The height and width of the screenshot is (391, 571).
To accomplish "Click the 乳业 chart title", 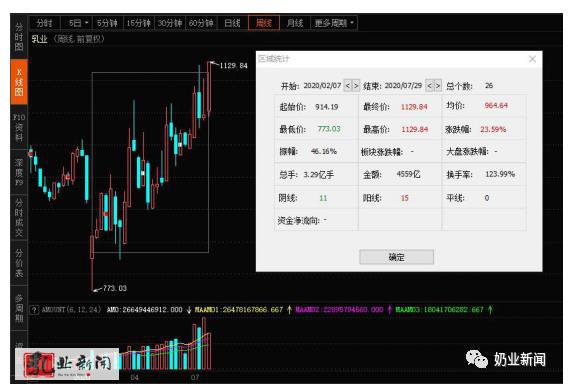I will coord(39,39).
